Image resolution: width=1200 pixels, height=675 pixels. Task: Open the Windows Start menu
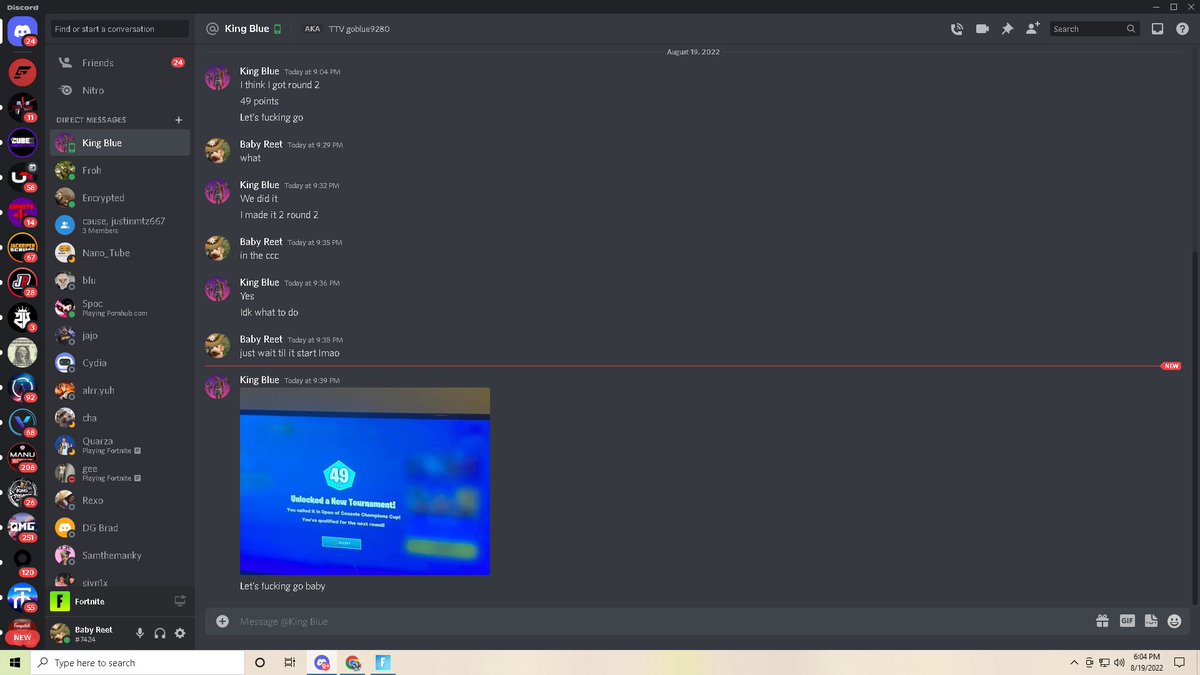[15, 662]
